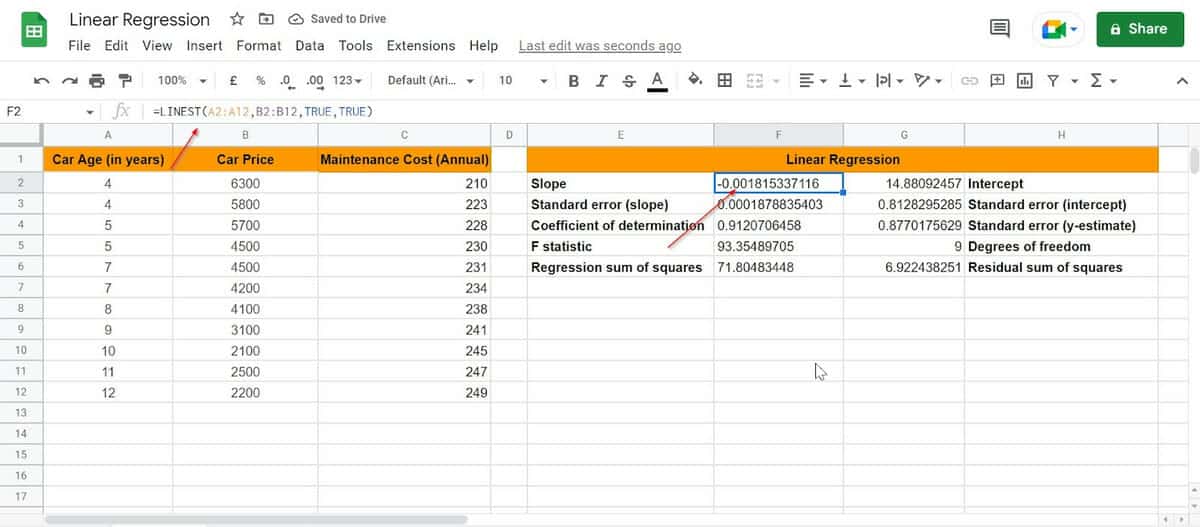This screenshot has width=1200, height=527.
Task: Toggle italic formatting
Action: click(601, 80)
